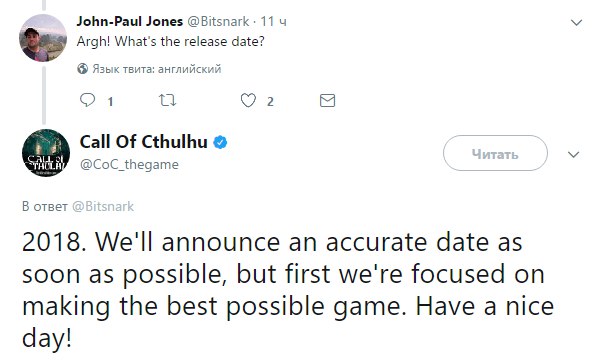This screenshot has height=361, width=599.
Task: Open John-Paul Jones's profile picture
Action: coord(43,38)
